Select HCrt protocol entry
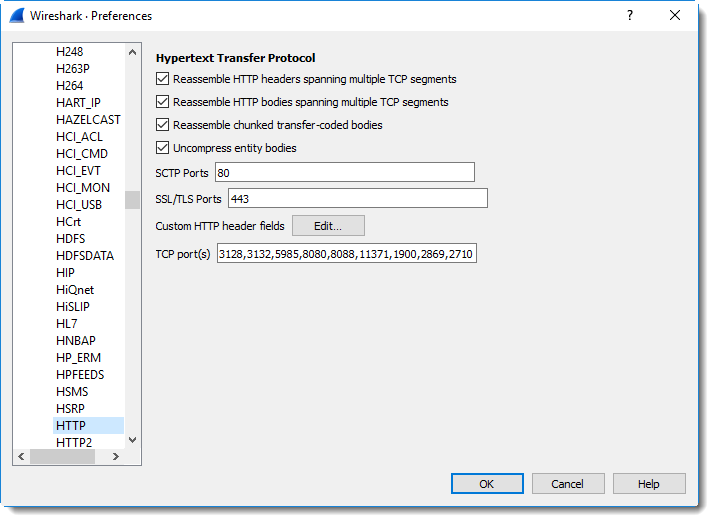 click(x=68, y=222)
